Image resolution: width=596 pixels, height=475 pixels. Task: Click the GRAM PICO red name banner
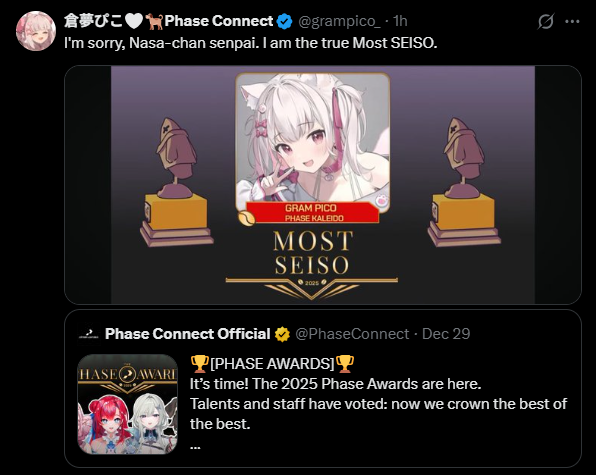click(311, 213)
